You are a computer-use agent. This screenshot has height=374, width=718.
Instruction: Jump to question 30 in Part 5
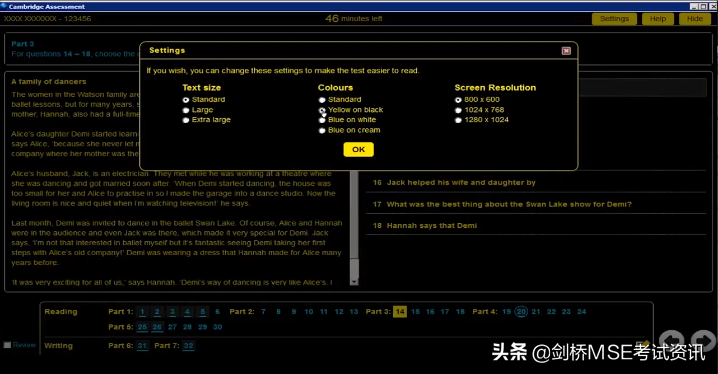pos(218,327)
